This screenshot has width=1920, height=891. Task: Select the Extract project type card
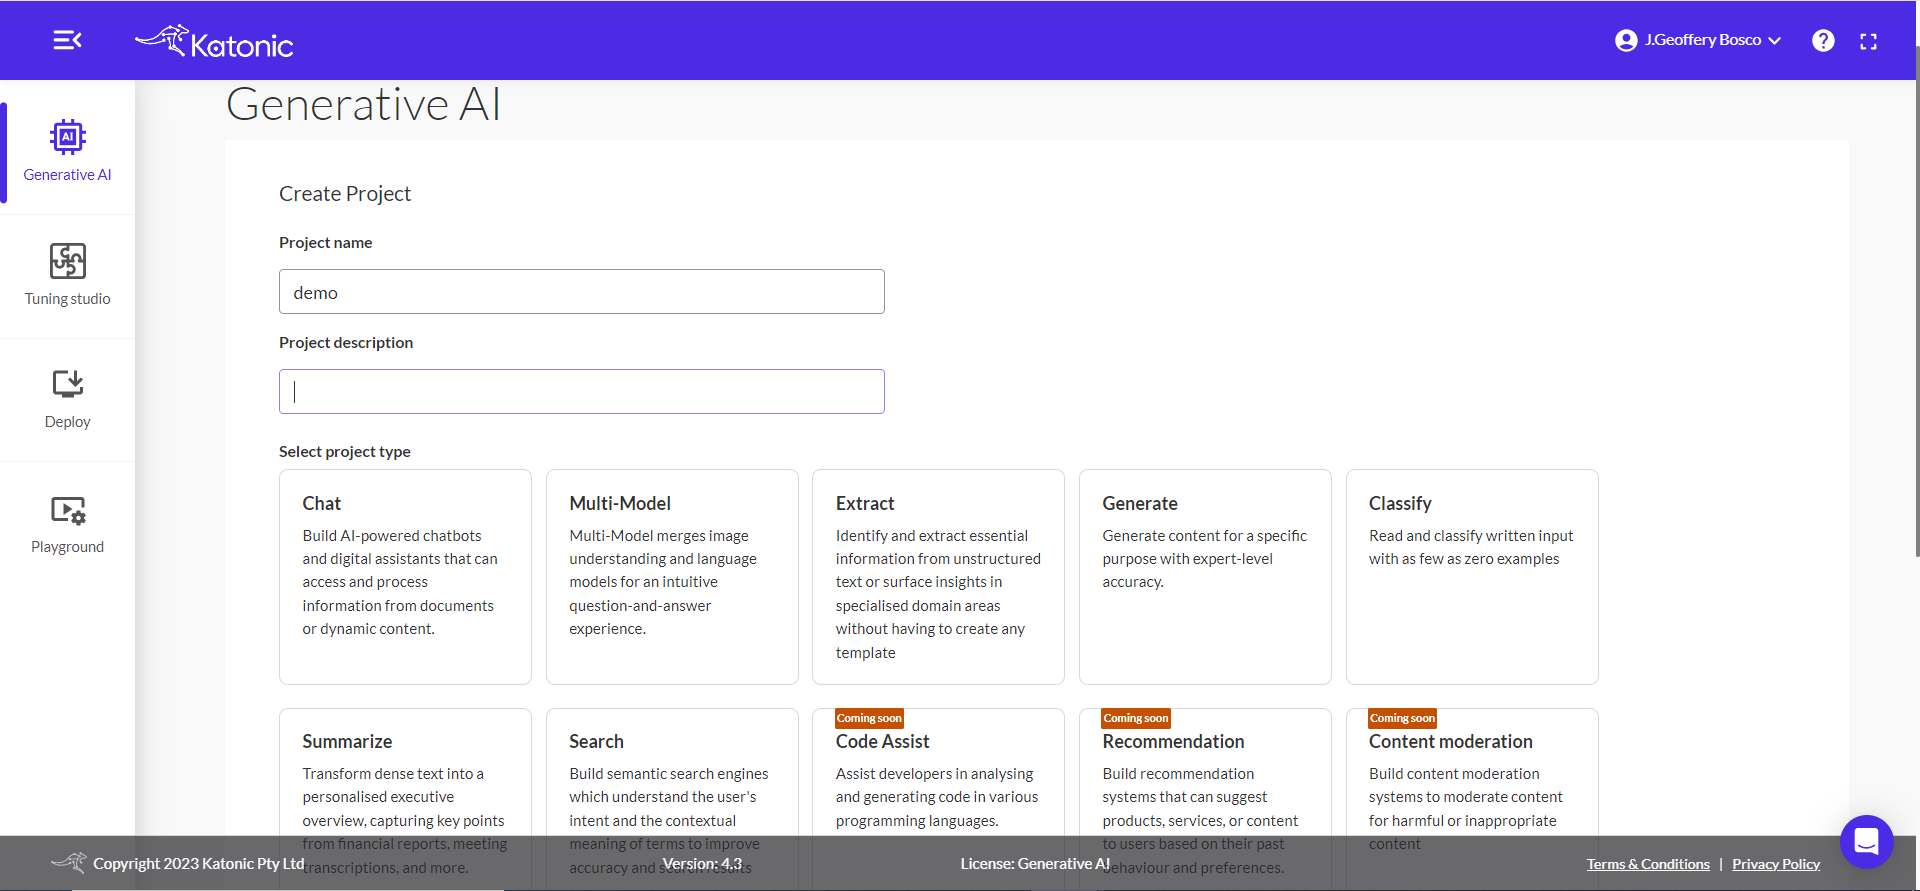938,577
